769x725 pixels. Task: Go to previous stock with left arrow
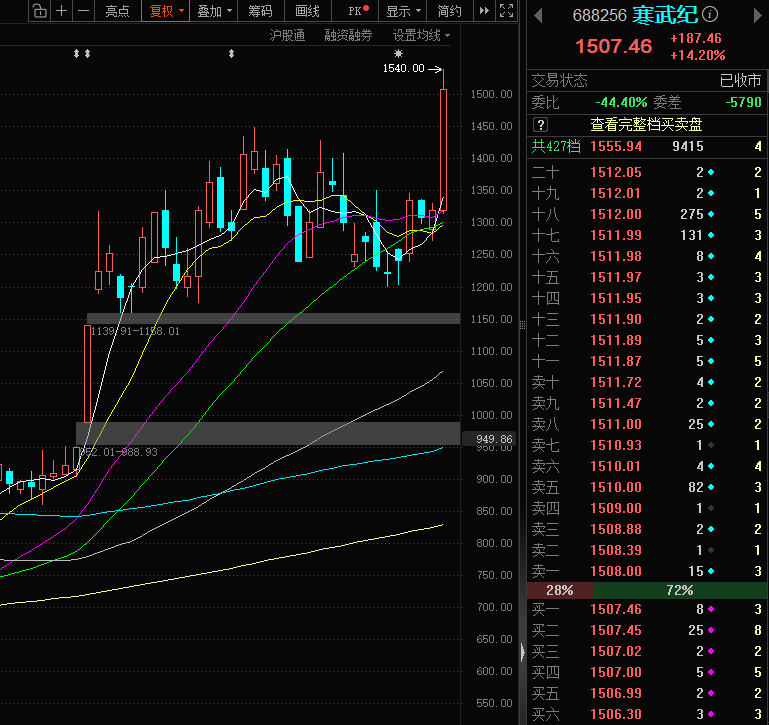pos(538,16)
